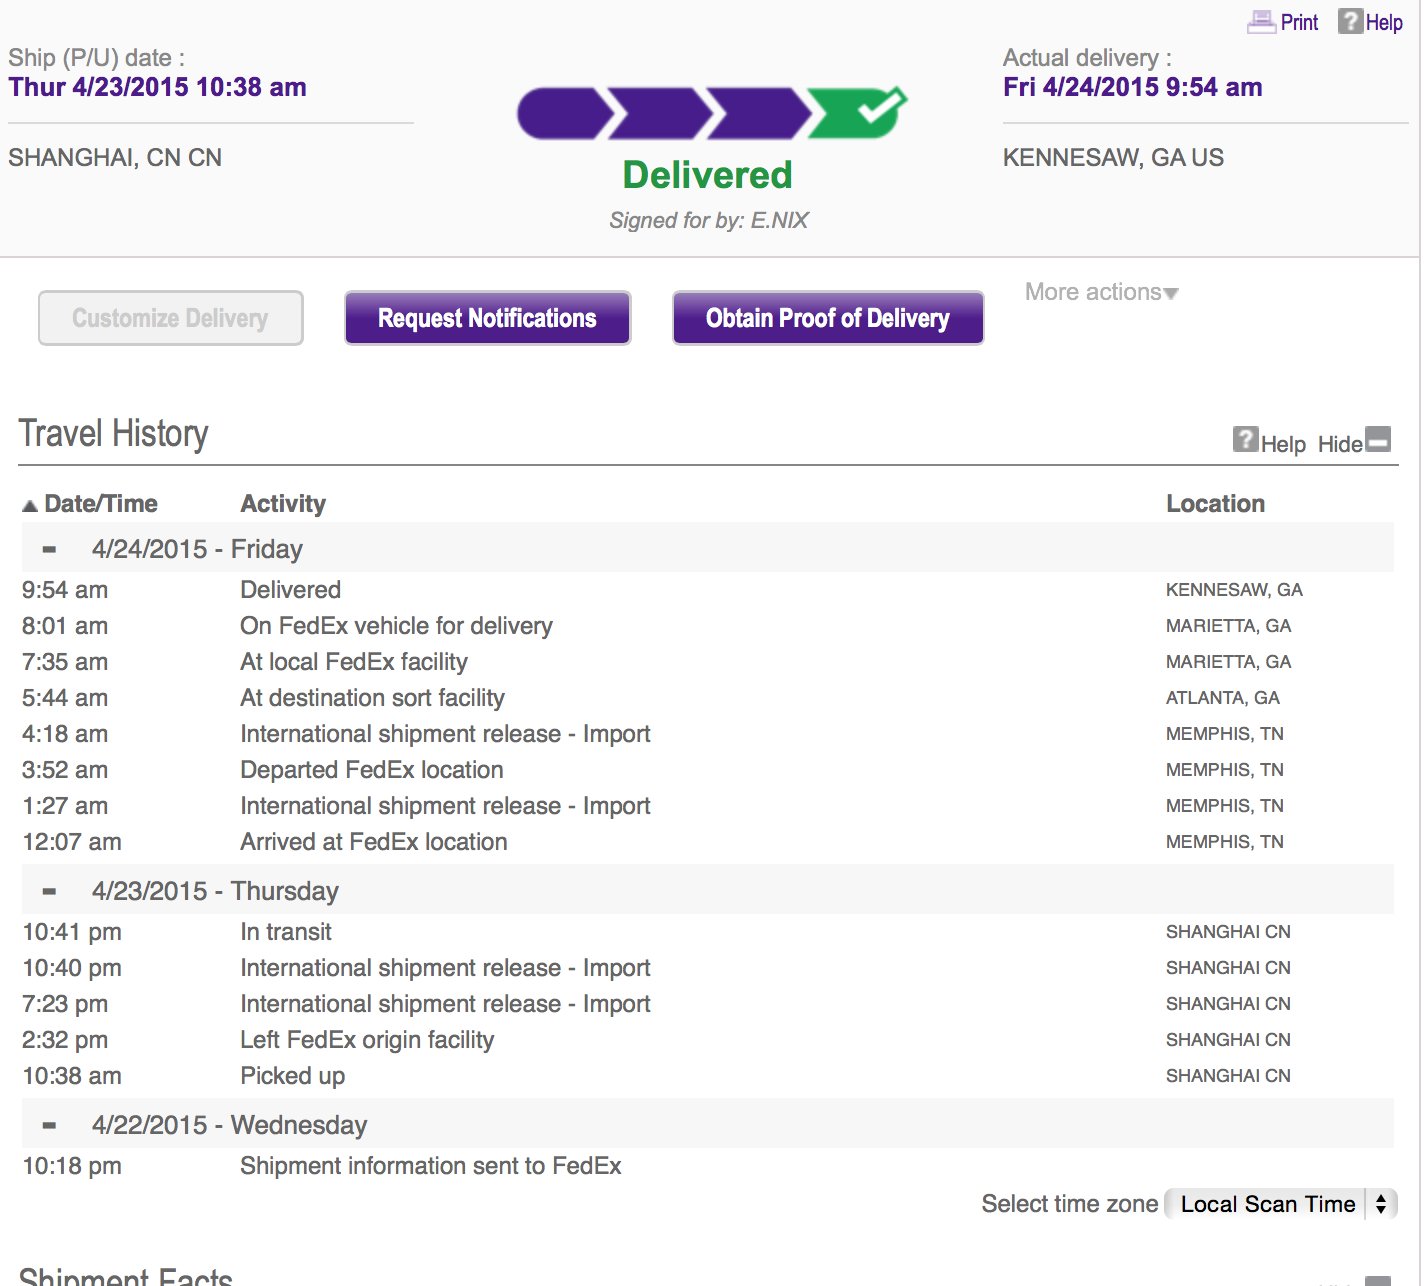The height and width of the screenshot is (1286, 1424).
Task: Click the Hide minus icon in Travel History
Action: click(x=1378, y=439)
